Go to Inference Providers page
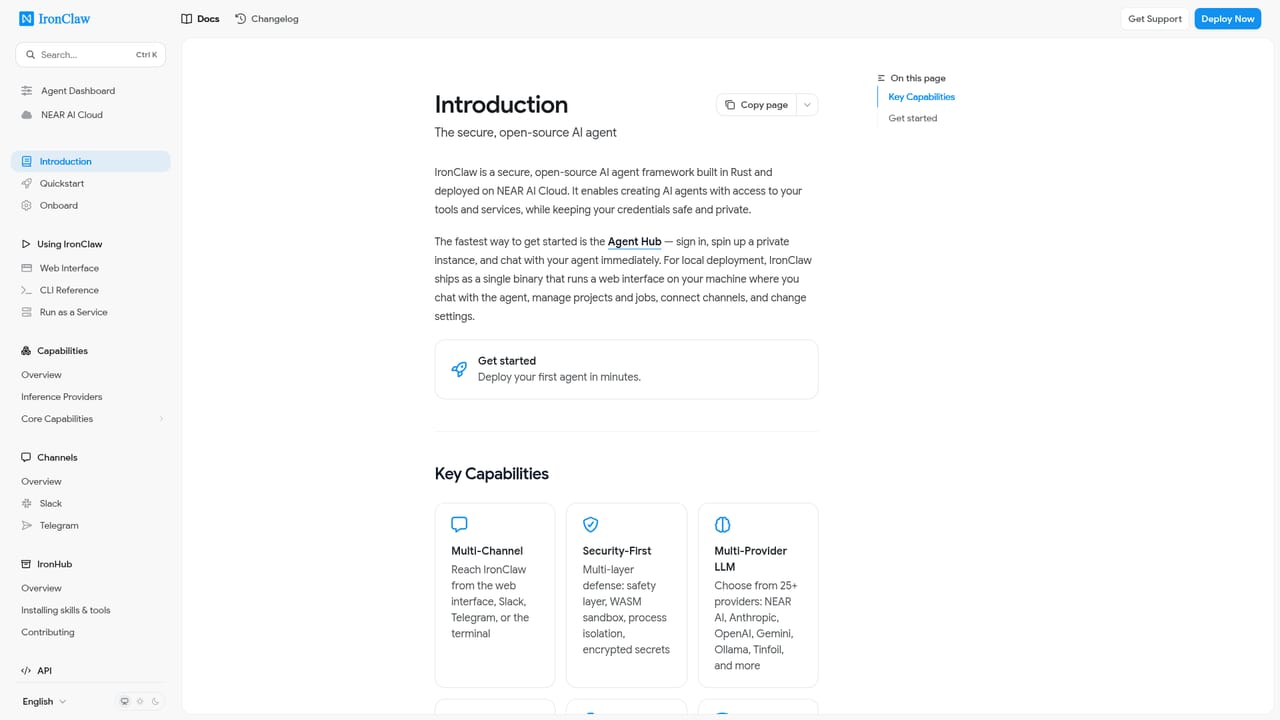This screenshot has height=720, width=1280. coord(62,397)
